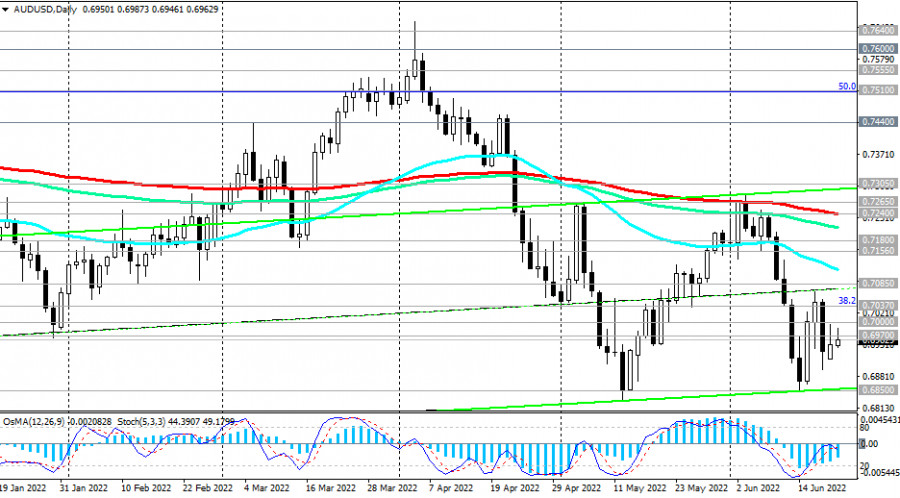Select the 80 level on indicator scale
900x498 pixels.
pos(864,427)
